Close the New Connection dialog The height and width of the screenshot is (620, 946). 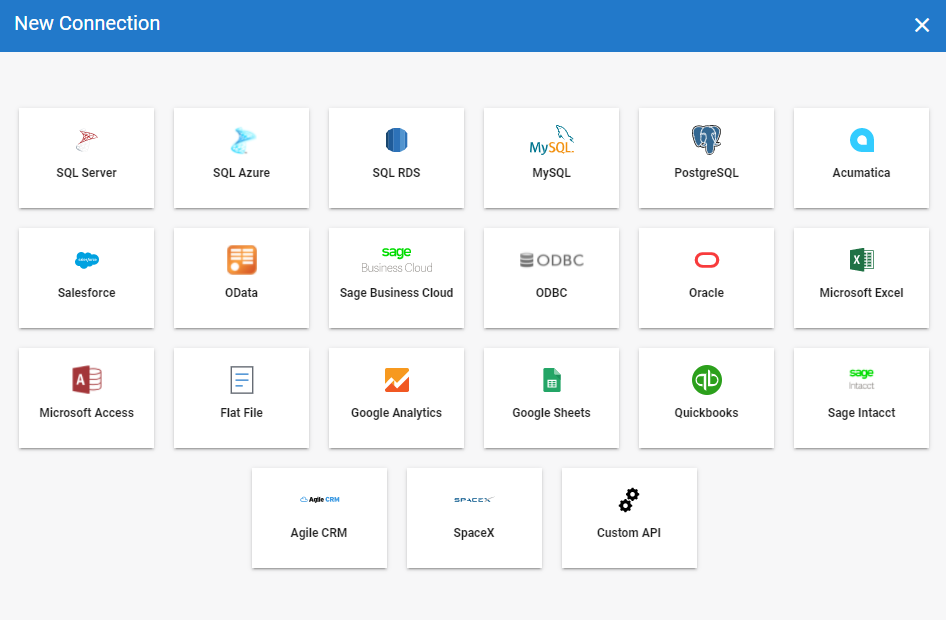(921, 25)
